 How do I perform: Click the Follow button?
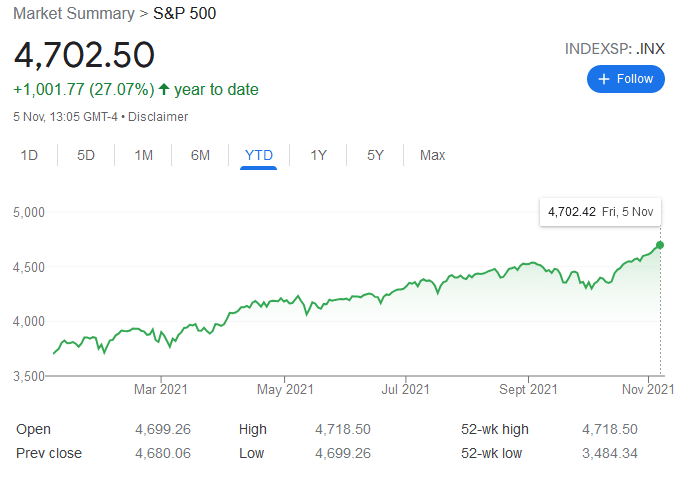(625, 79)
